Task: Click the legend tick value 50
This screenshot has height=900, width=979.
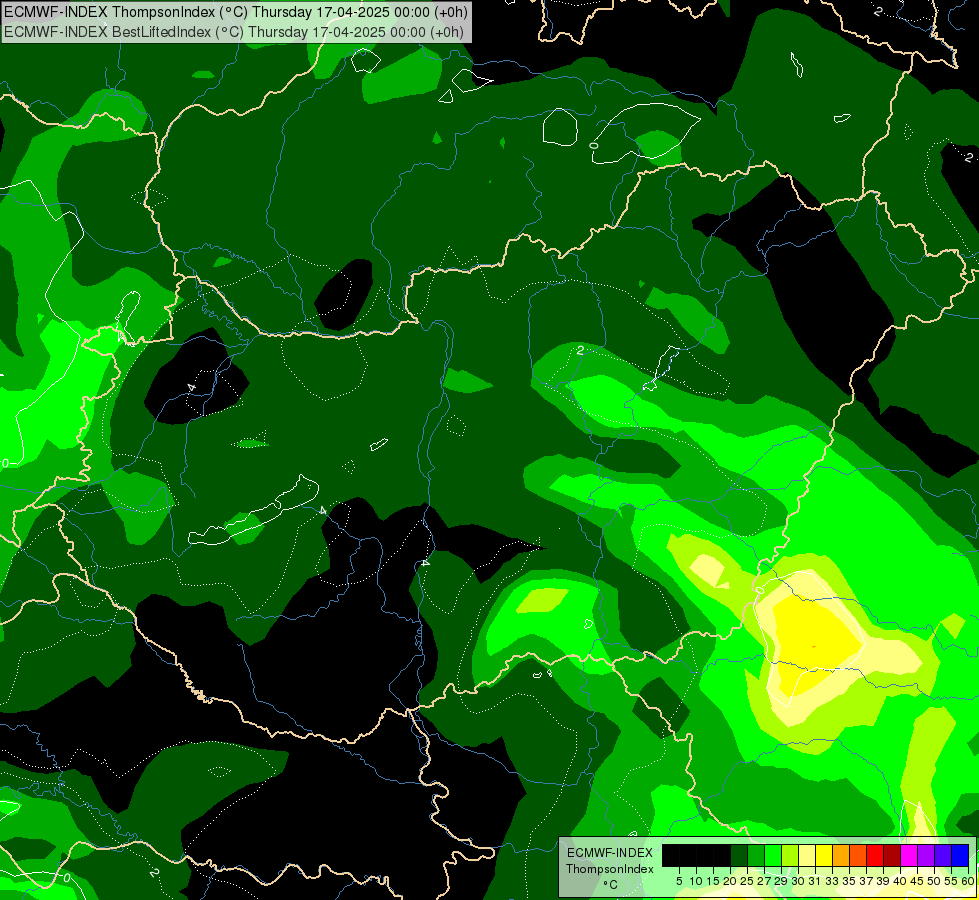Action: click(x=934, y=881)
